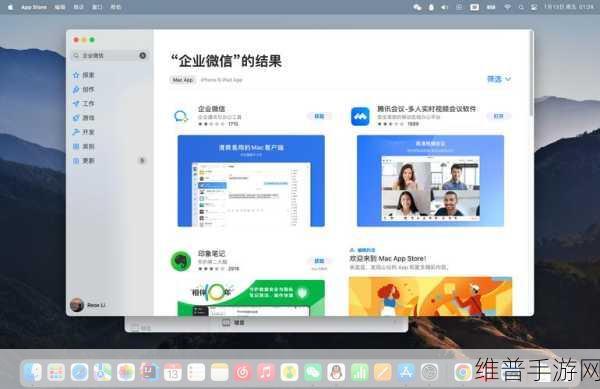Viewport: 600px width, 389px height.
Task: Open the 企业微信 app title
Action: tap(211, 109)
